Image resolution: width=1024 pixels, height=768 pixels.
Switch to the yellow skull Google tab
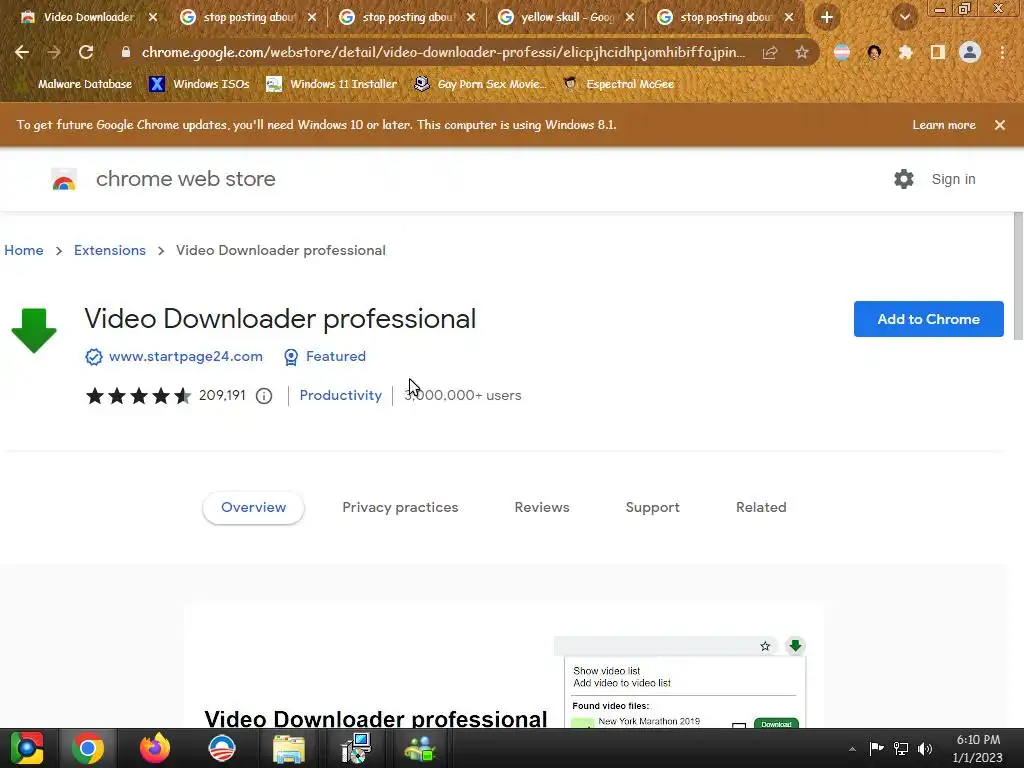point(566,18)
